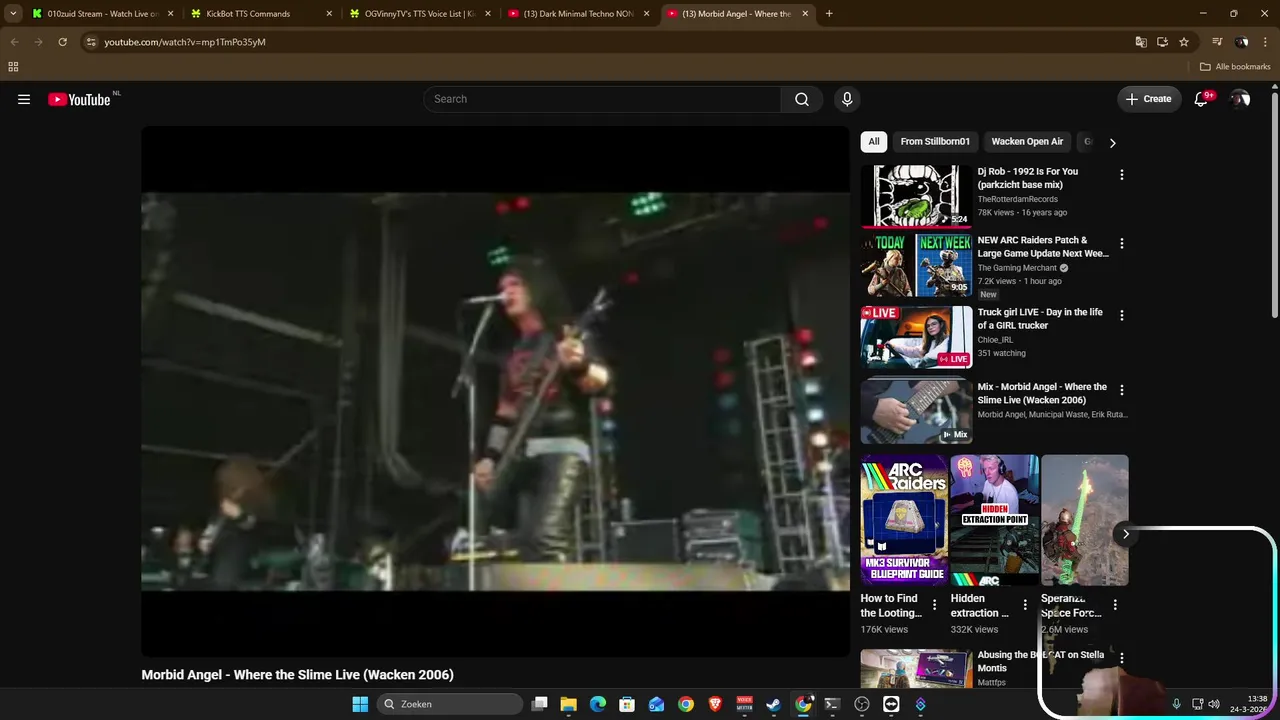1280x720 pixels.
Task: Open a new browser tab
Action: [829, 14]
